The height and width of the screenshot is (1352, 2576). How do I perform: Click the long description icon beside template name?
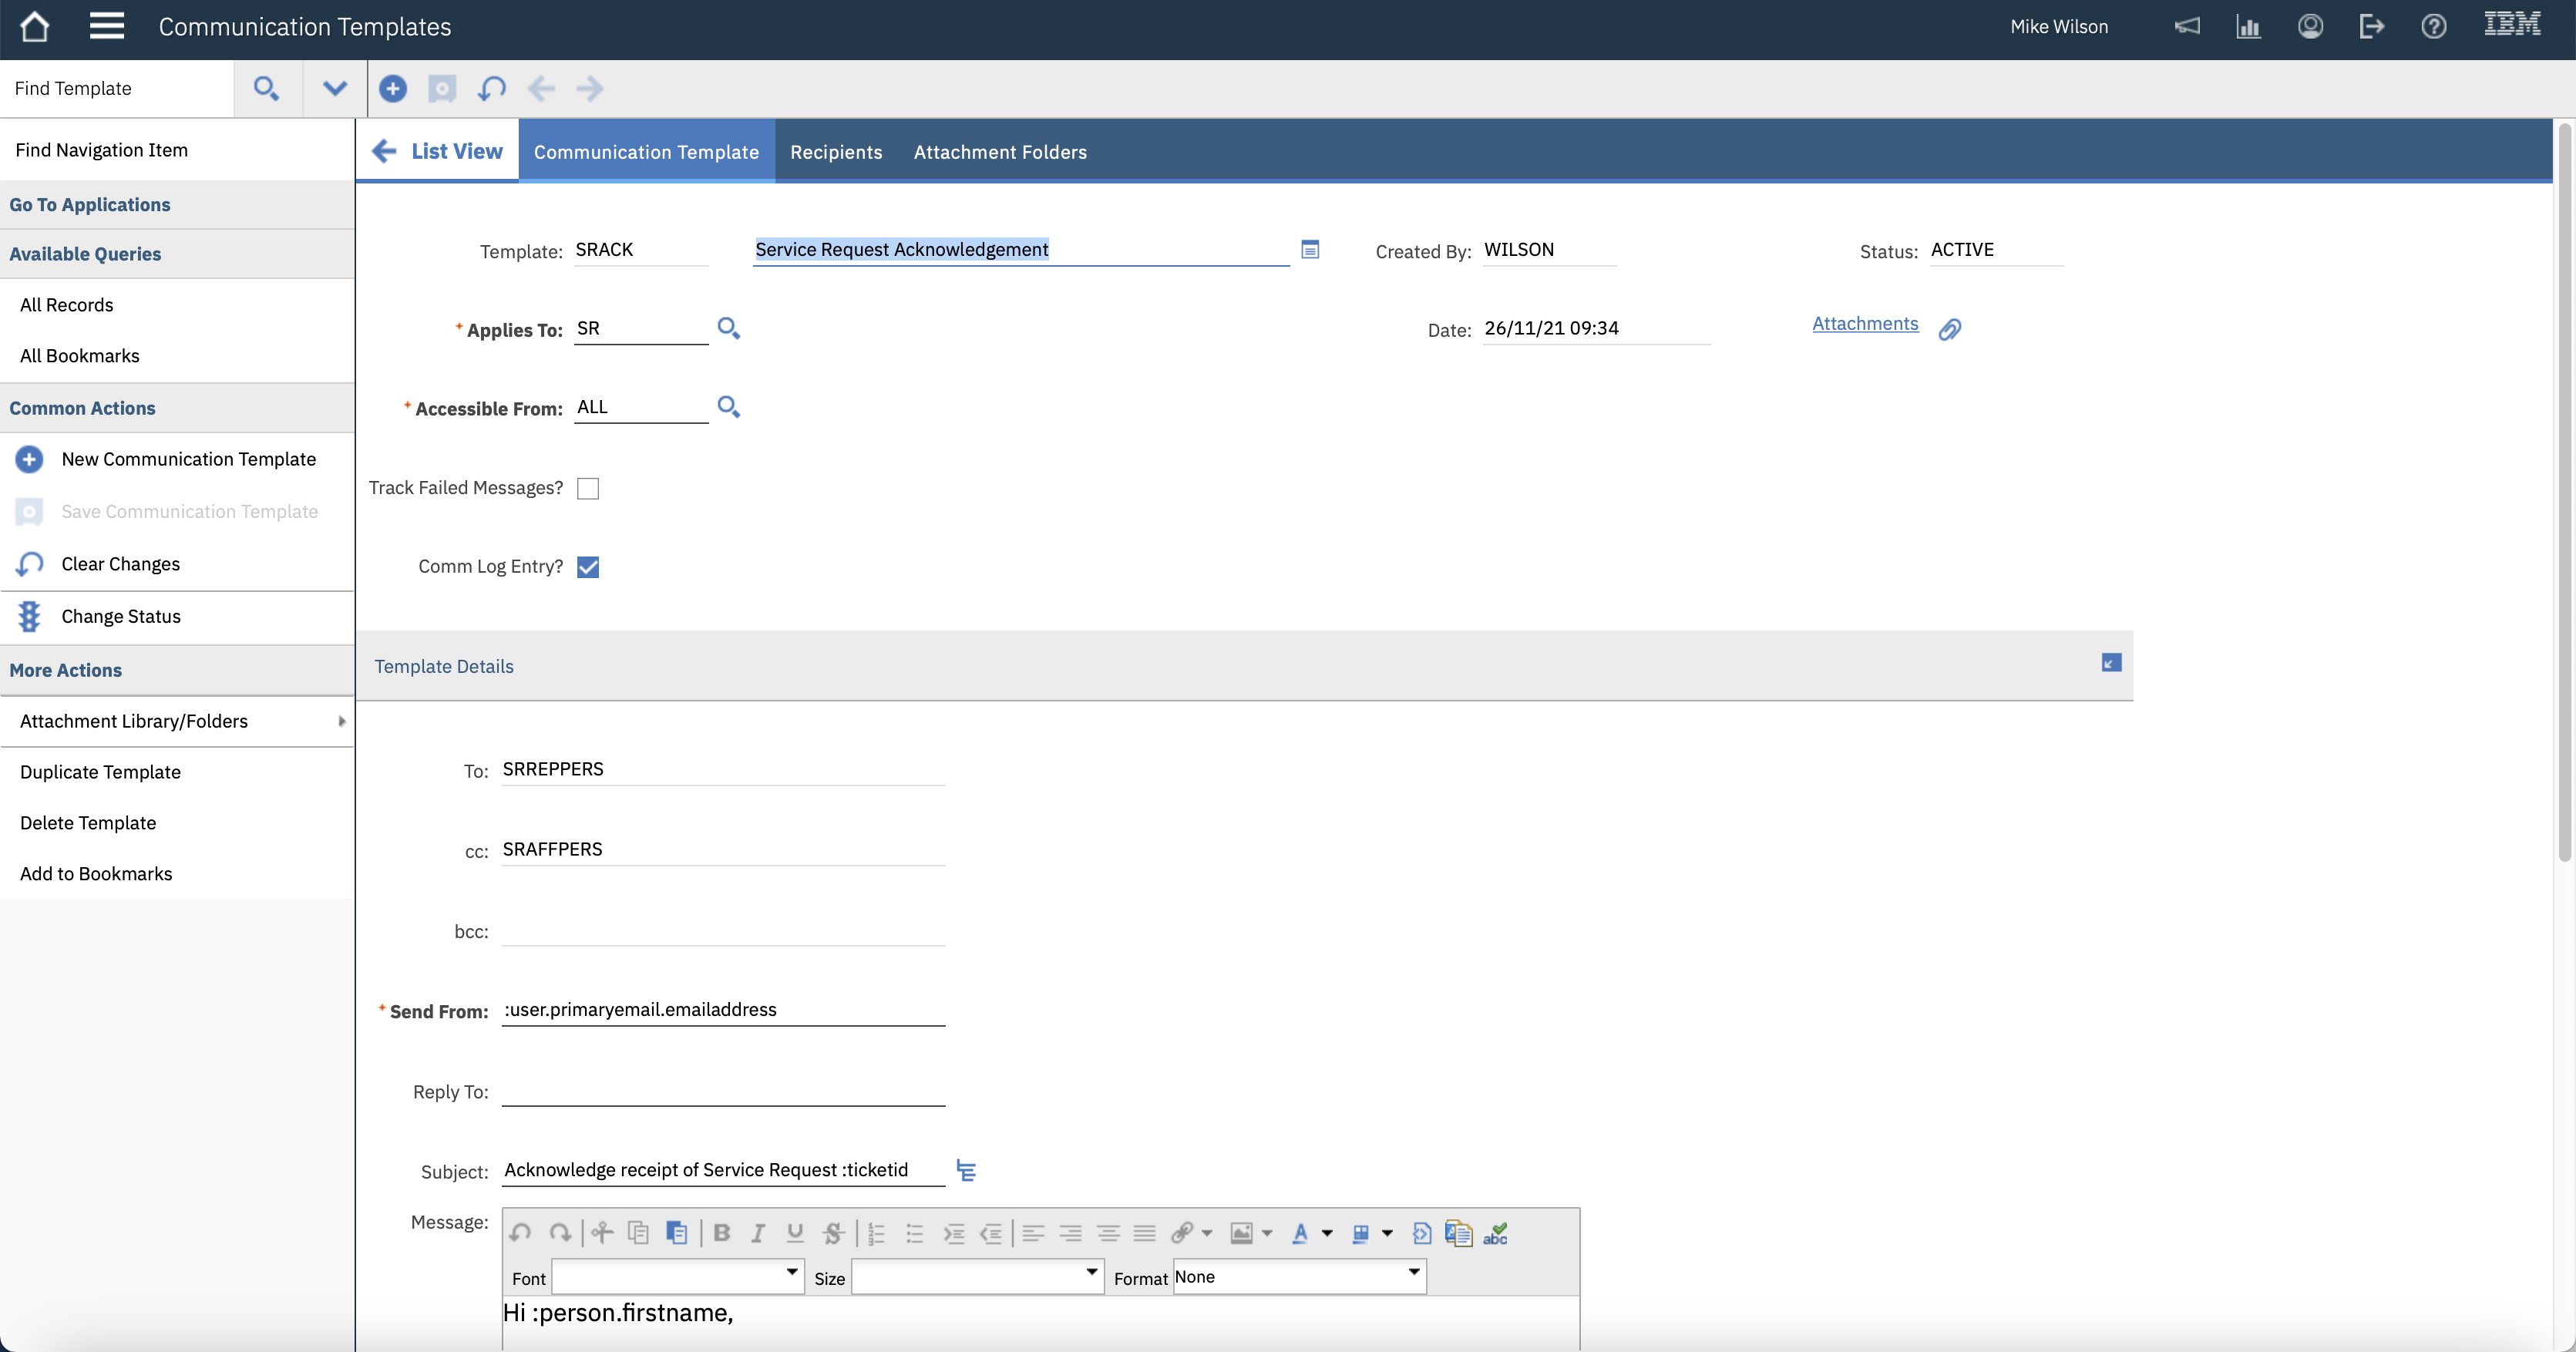tap(1310, 250)
